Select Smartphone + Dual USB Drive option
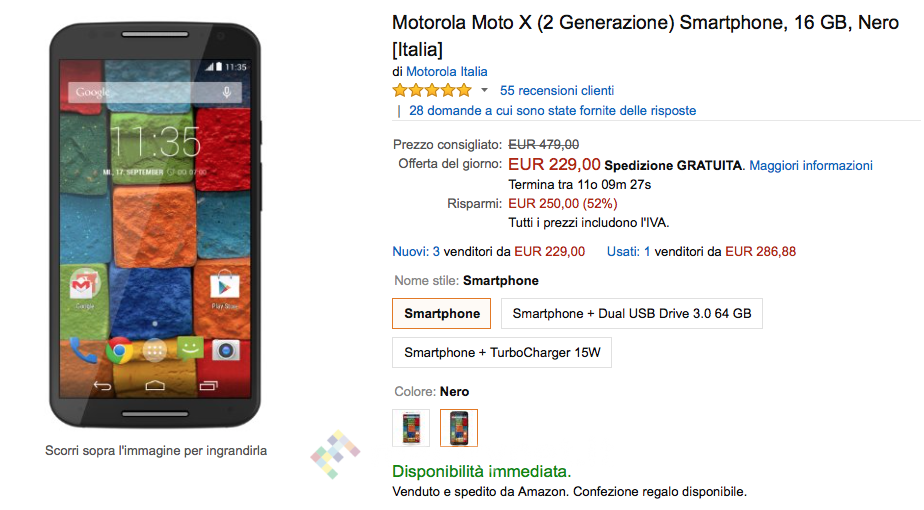 [631, 313]
